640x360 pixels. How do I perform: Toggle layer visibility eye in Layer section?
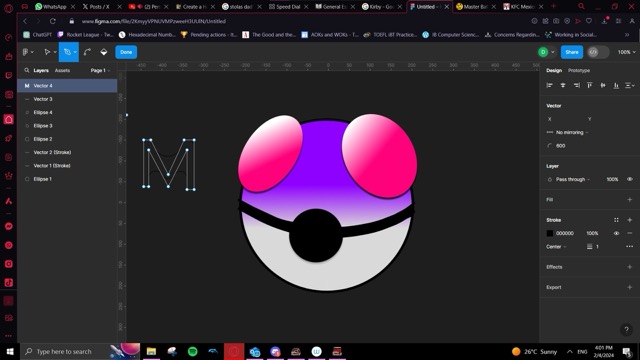coord(630,179)
